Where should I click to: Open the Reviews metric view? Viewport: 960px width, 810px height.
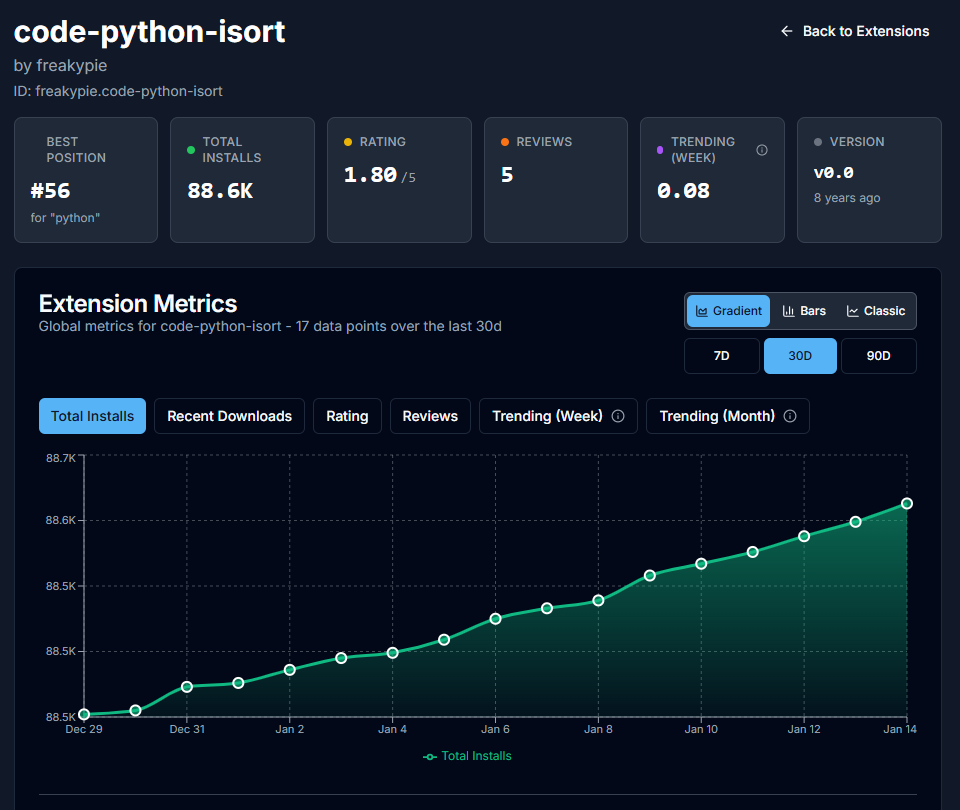point(430,416)
